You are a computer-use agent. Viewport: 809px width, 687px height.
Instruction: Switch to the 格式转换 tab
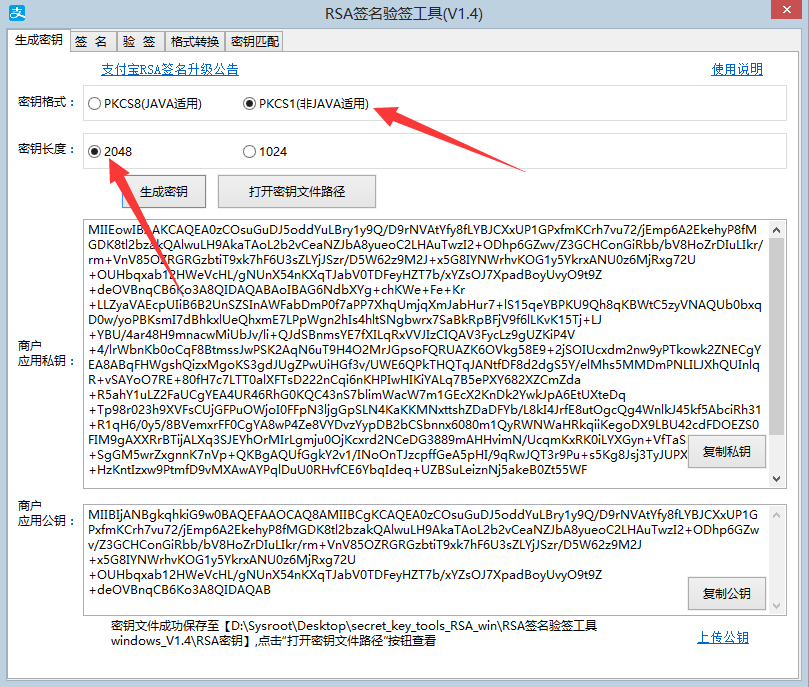(x=195, y=41)
